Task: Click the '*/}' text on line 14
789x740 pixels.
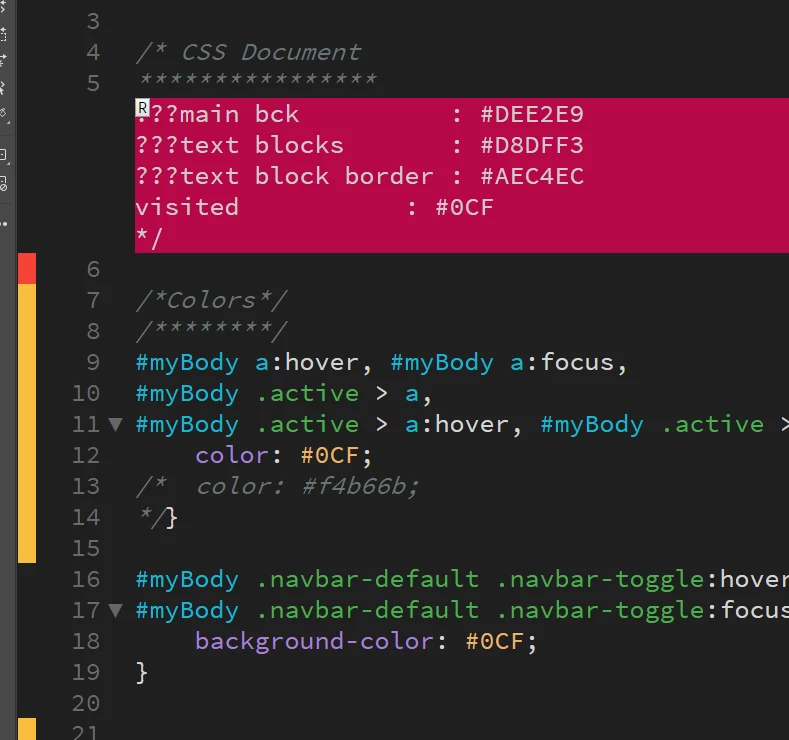Action: click(x=157, y=518)
